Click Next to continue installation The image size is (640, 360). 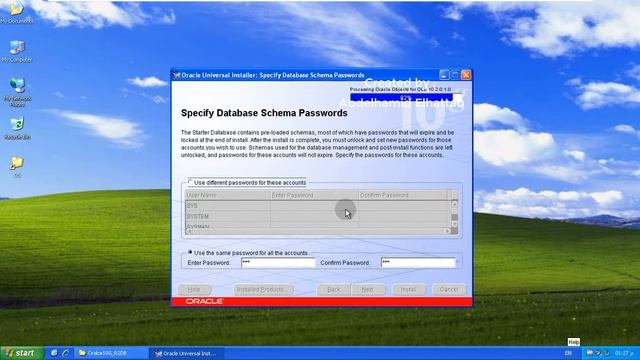367,289
